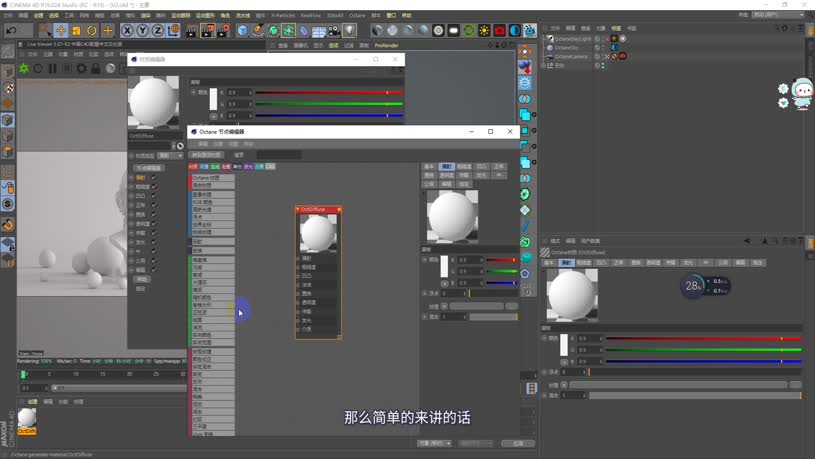The image size is (815, 459).
Task: Click the settings gear in Live Viewer toolbar
Action: pos(82,68)
